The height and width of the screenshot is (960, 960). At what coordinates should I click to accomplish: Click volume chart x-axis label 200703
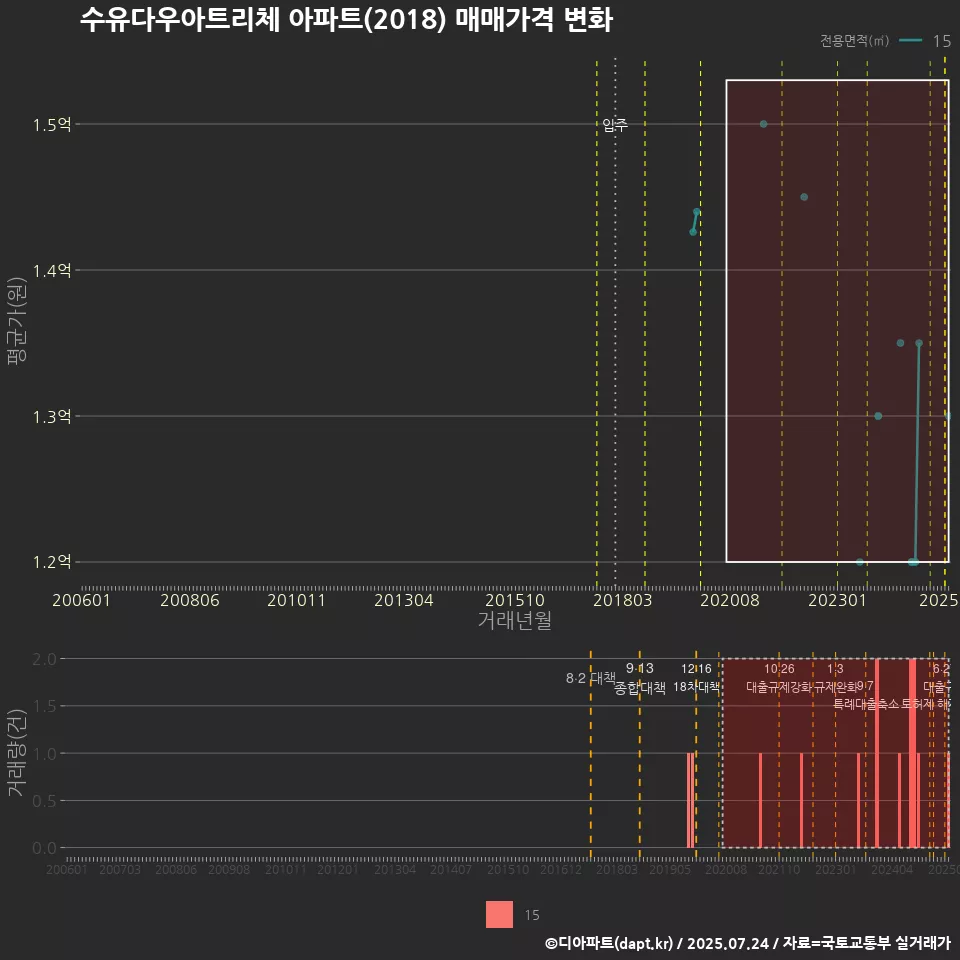(120, 869)
